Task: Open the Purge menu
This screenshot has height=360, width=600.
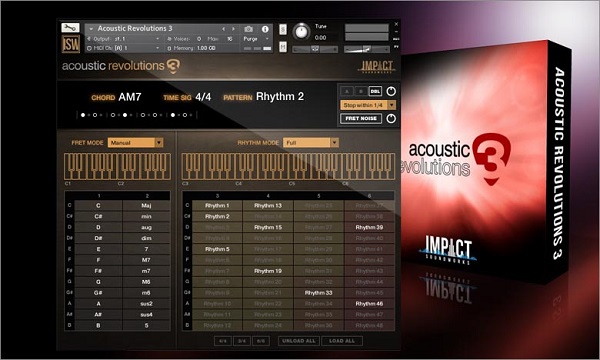Action: pos(256,39)
